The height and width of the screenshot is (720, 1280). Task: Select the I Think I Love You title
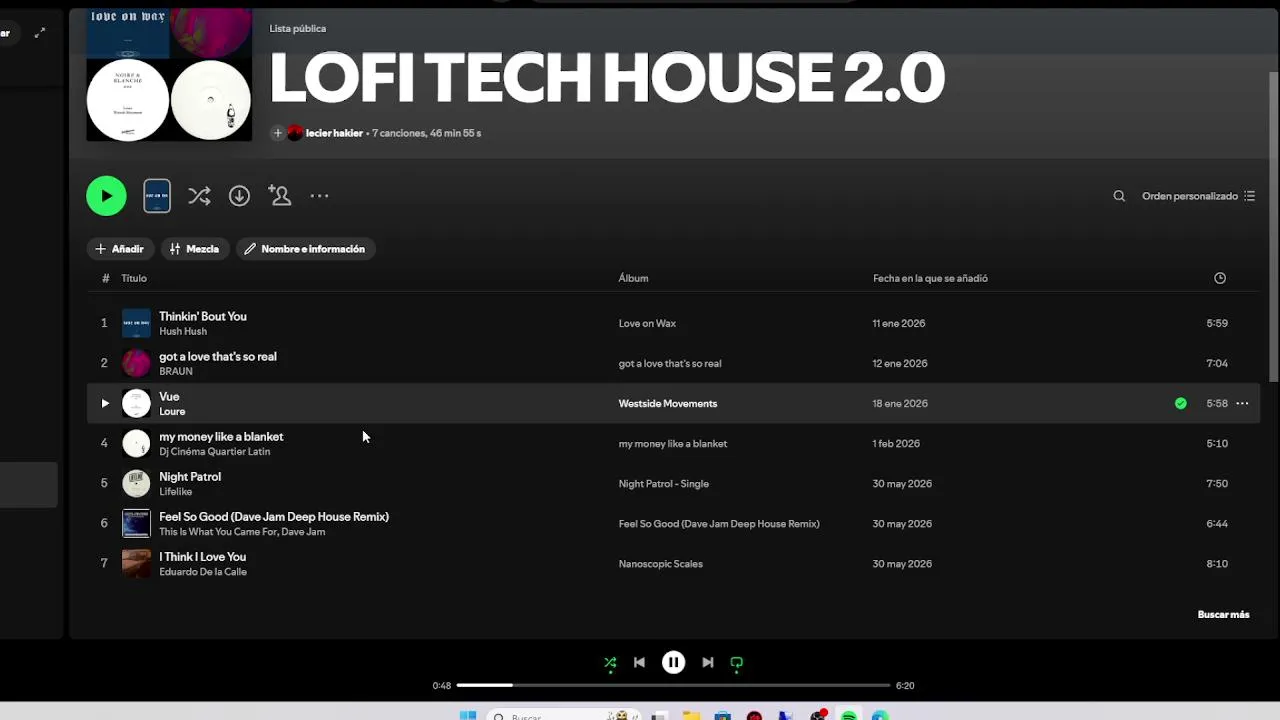pyautogui.click(x=203, y=556)
